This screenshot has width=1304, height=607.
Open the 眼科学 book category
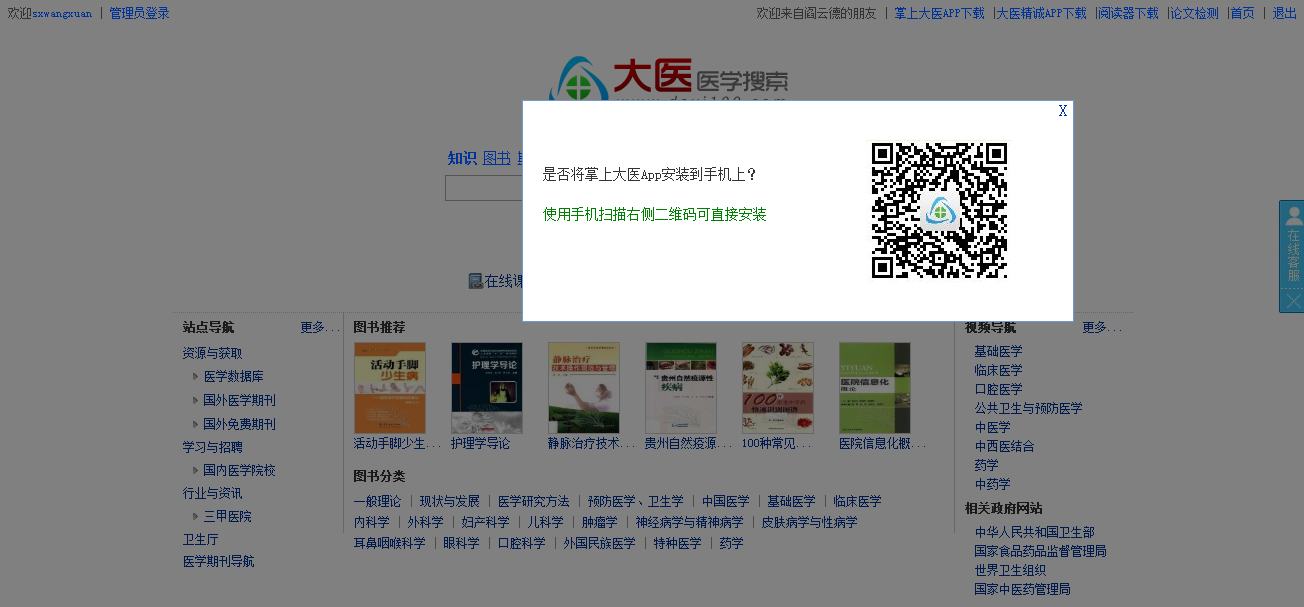tap(462, 543)
